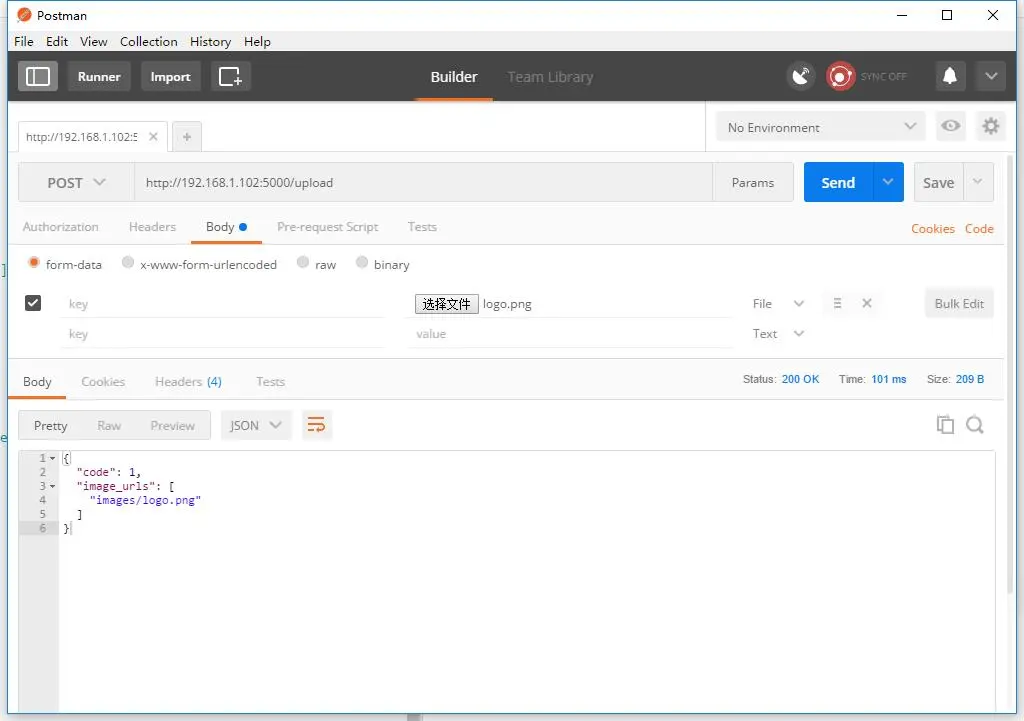Expand the Send button dropdown arrow
1024x721 pixels.
888,182
